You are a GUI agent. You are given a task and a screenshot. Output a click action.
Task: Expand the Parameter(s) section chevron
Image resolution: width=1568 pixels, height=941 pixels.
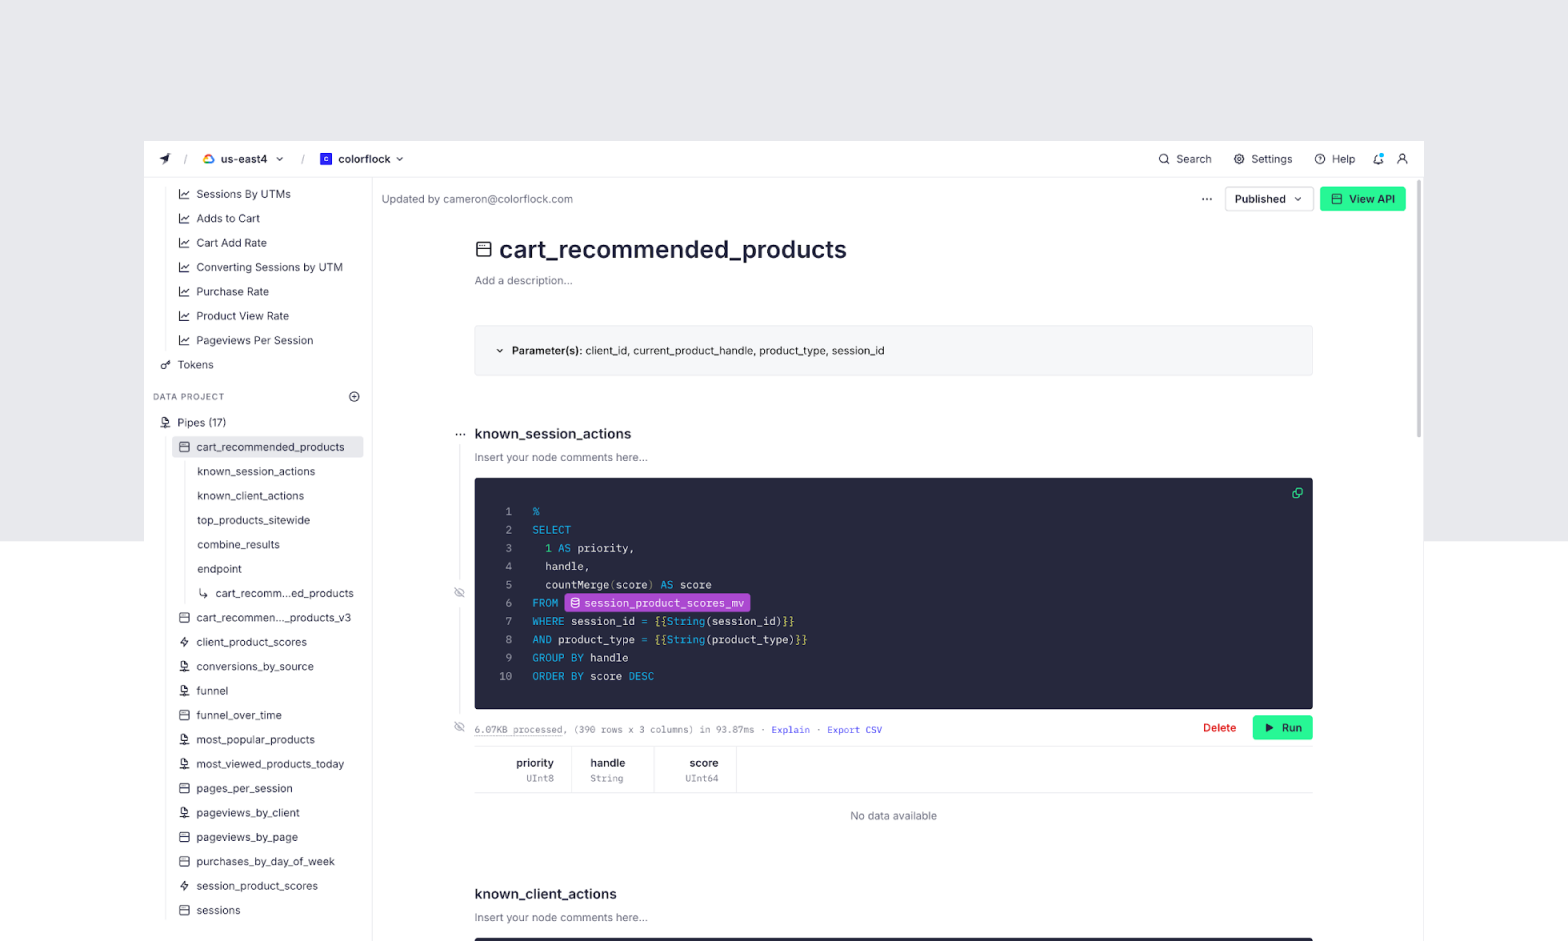pyautogui.click(x=500, y=351)
